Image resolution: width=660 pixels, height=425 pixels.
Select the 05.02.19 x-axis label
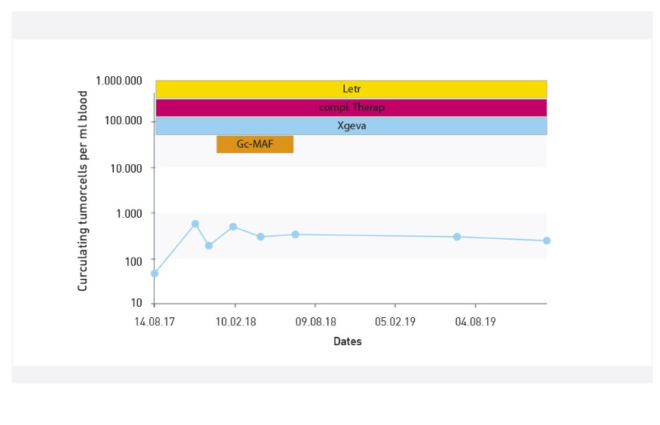(394, 321)
